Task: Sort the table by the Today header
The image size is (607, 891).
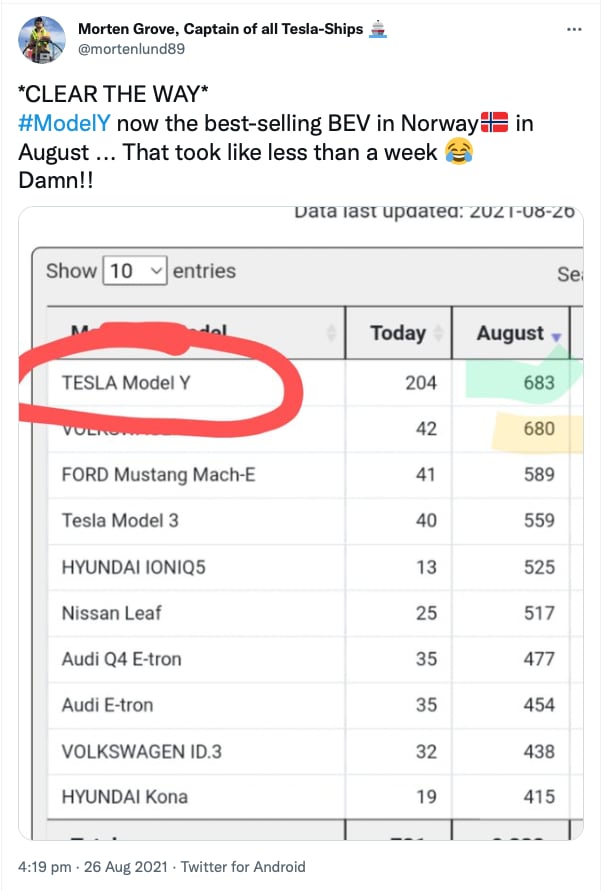Action: pos(398,333)
